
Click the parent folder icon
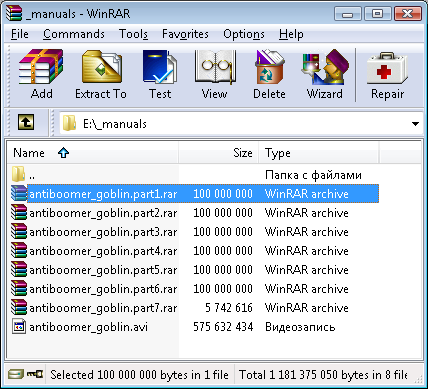tap(18, 174)
